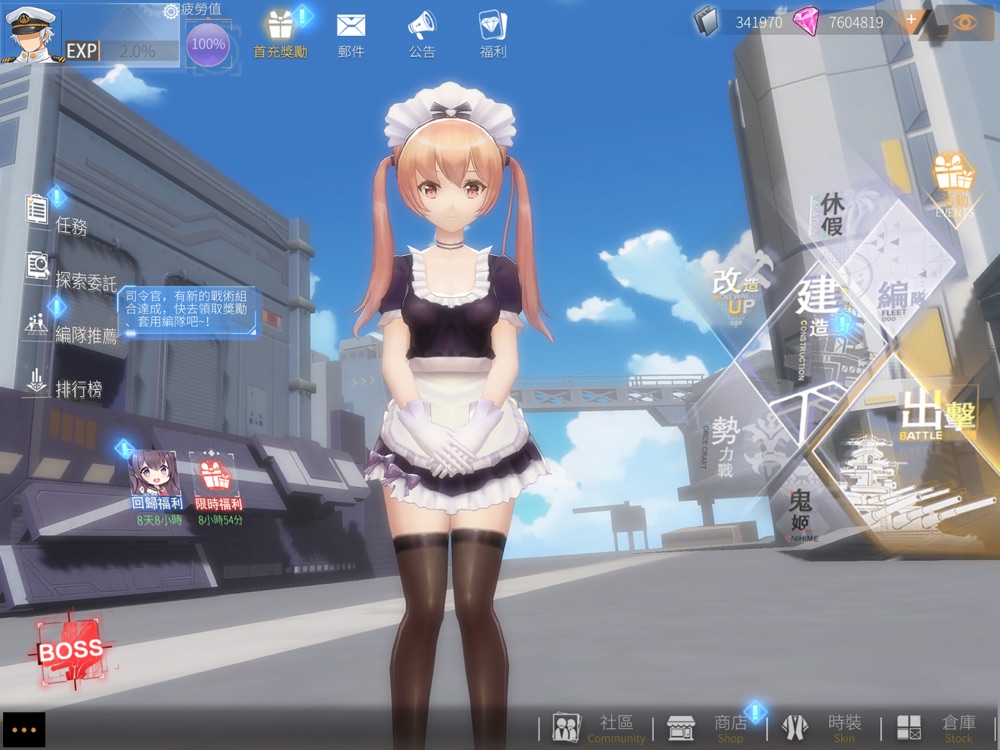The width and height of the screenshot is (1000, 750).
Task: Open the 郵件 mail icon
Action: click(x=351, y=35)
